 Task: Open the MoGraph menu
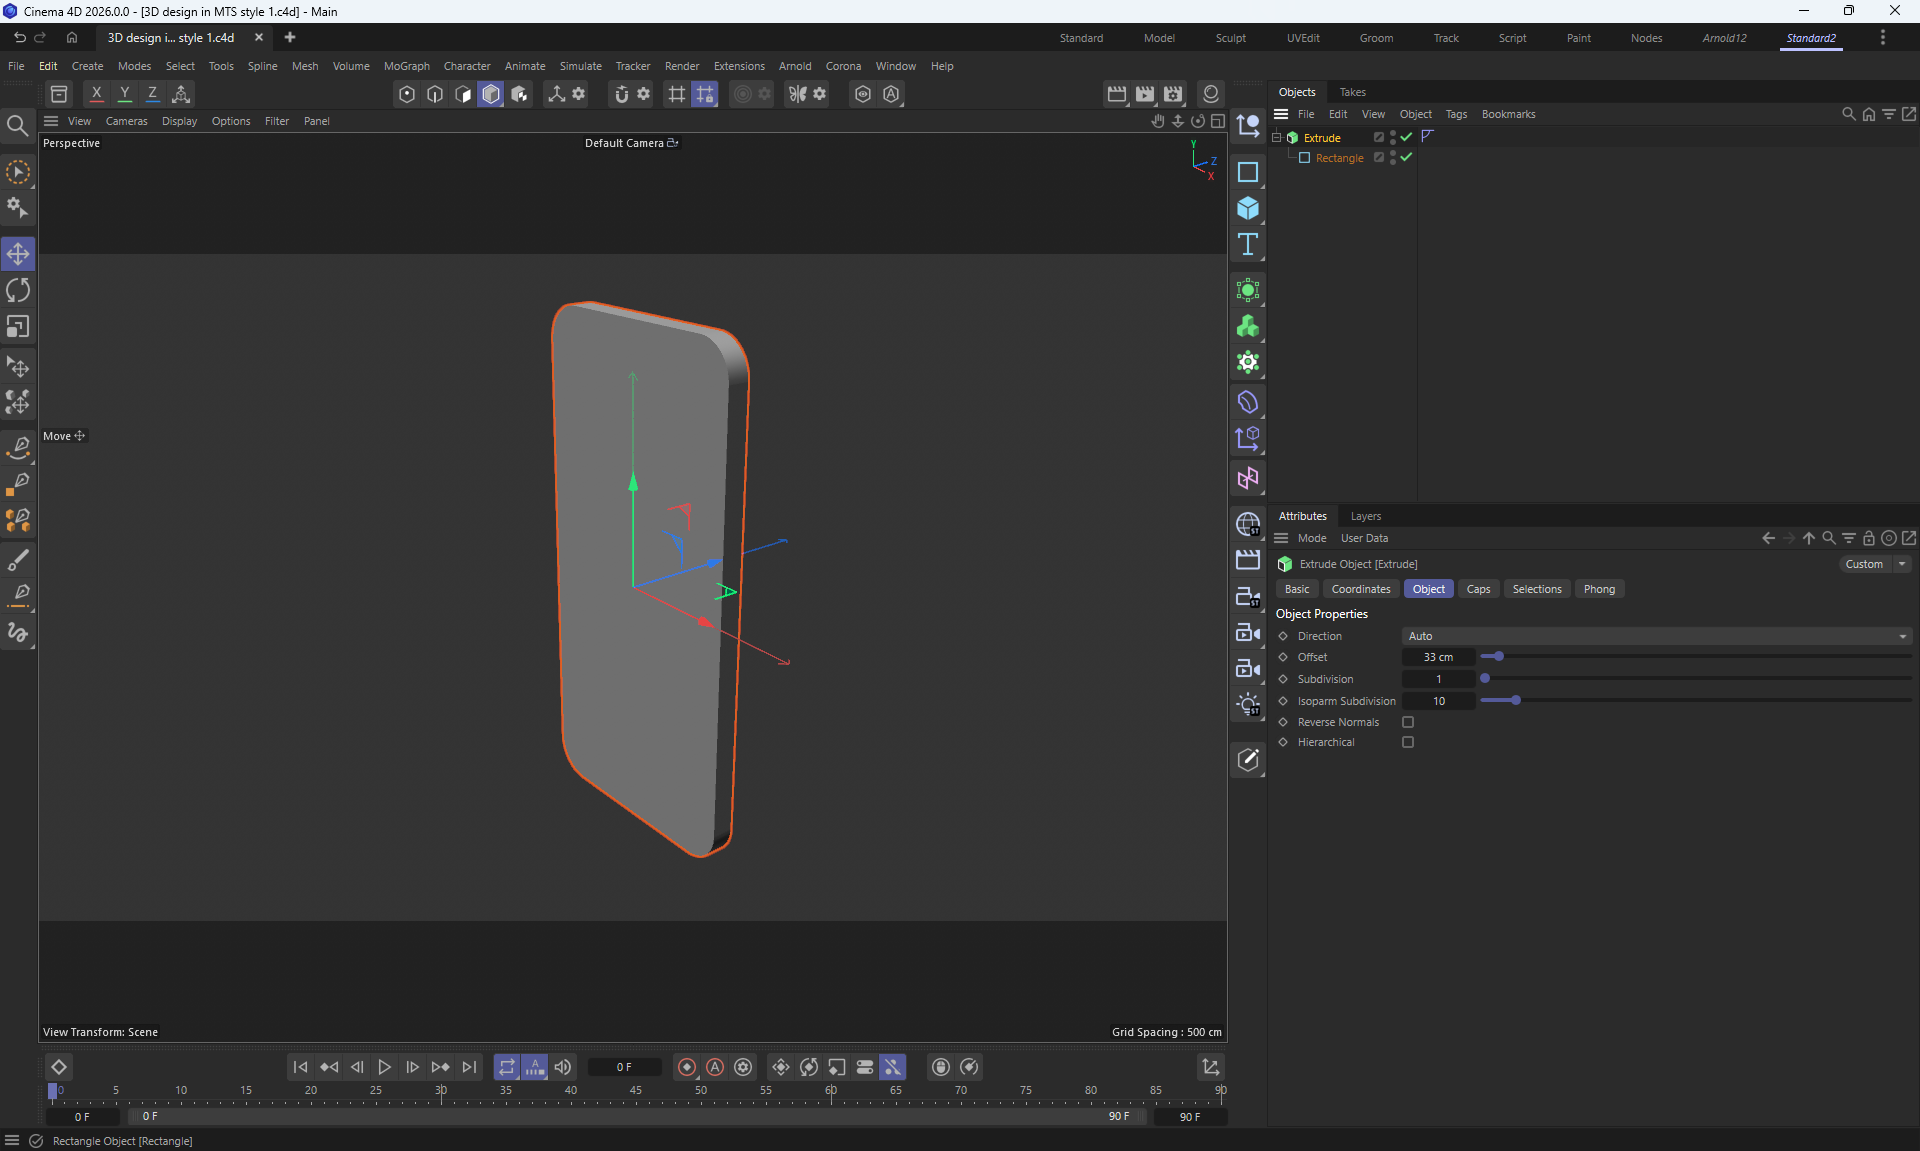[406, 66]
